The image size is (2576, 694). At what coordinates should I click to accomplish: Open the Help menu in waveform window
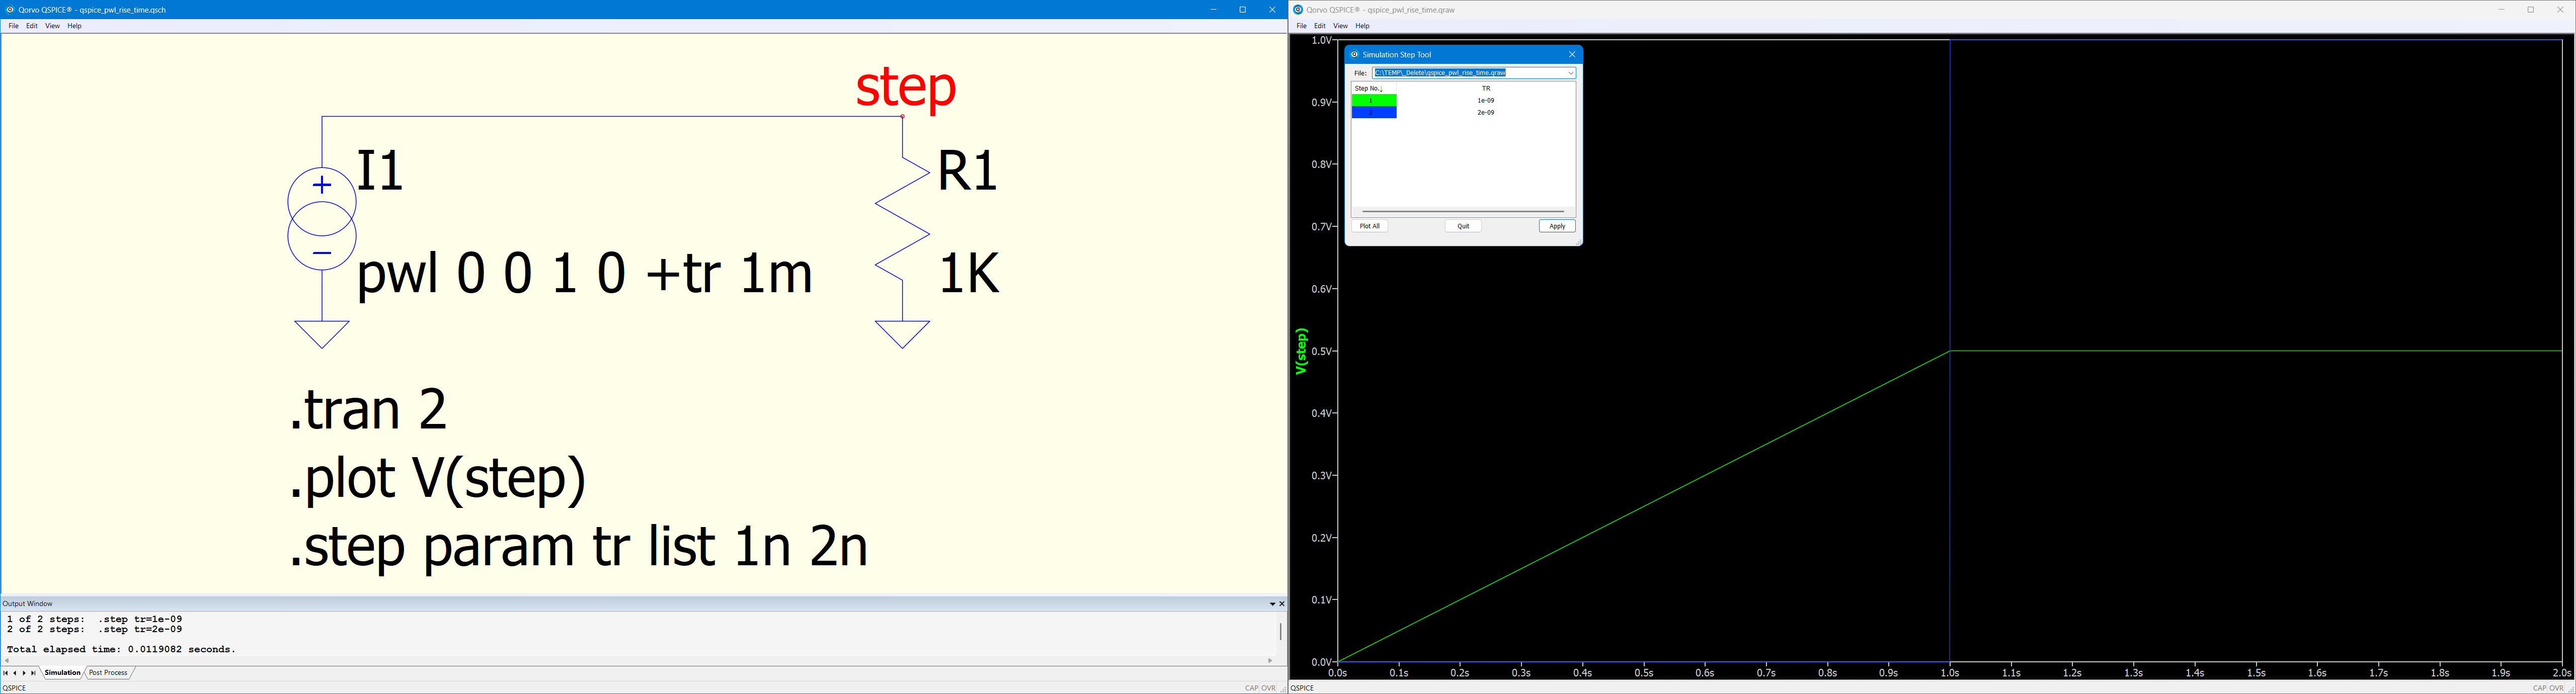click(1363, 26)
